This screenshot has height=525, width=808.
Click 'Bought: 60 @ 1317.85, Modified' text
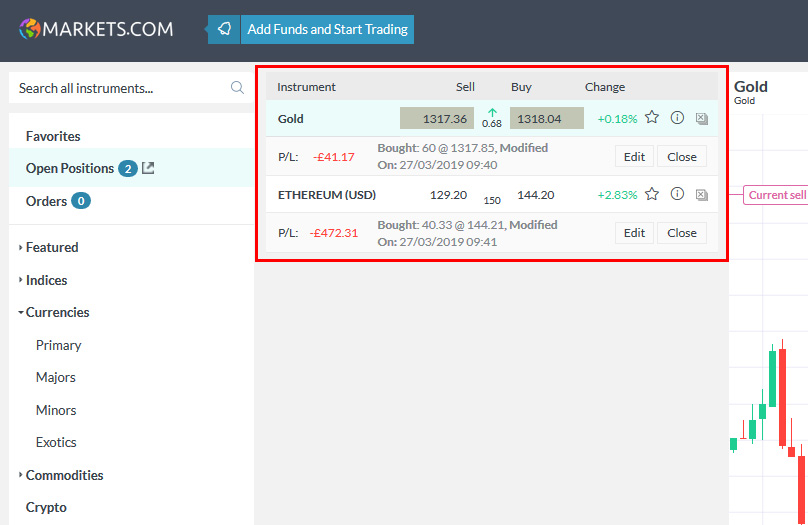463,148
